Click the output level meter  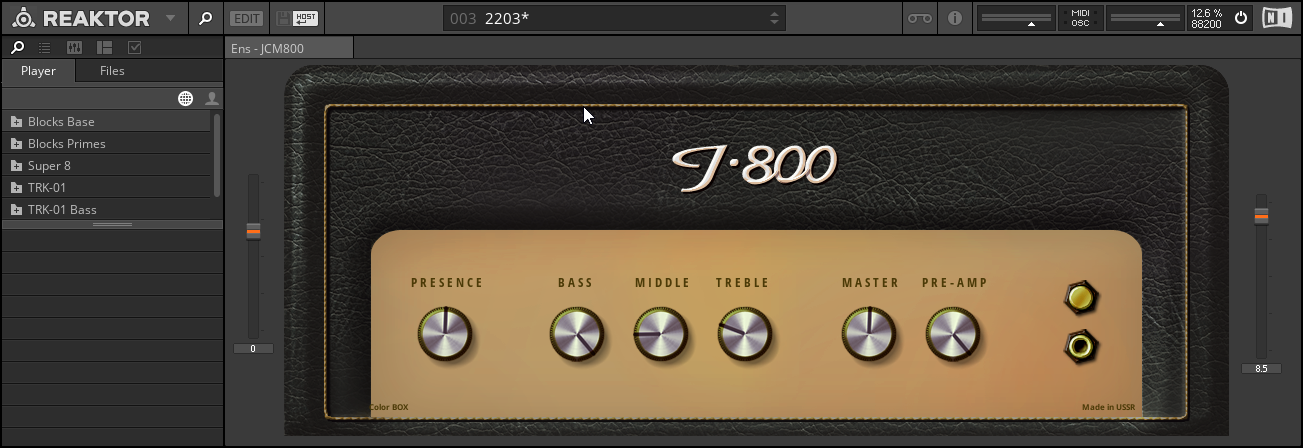pyautogui.click(x=1145, y=18)
